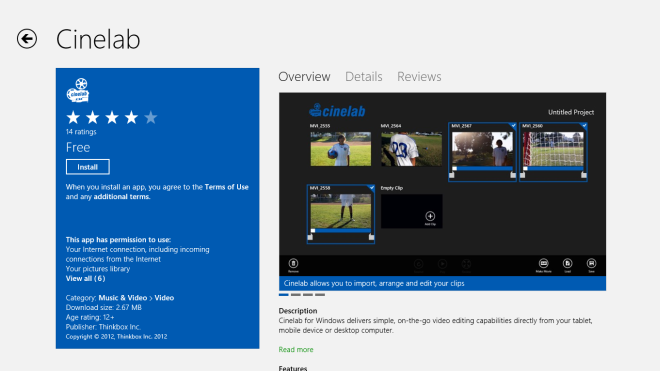Expand permissions with View all (6)

[x=85, y=278]
